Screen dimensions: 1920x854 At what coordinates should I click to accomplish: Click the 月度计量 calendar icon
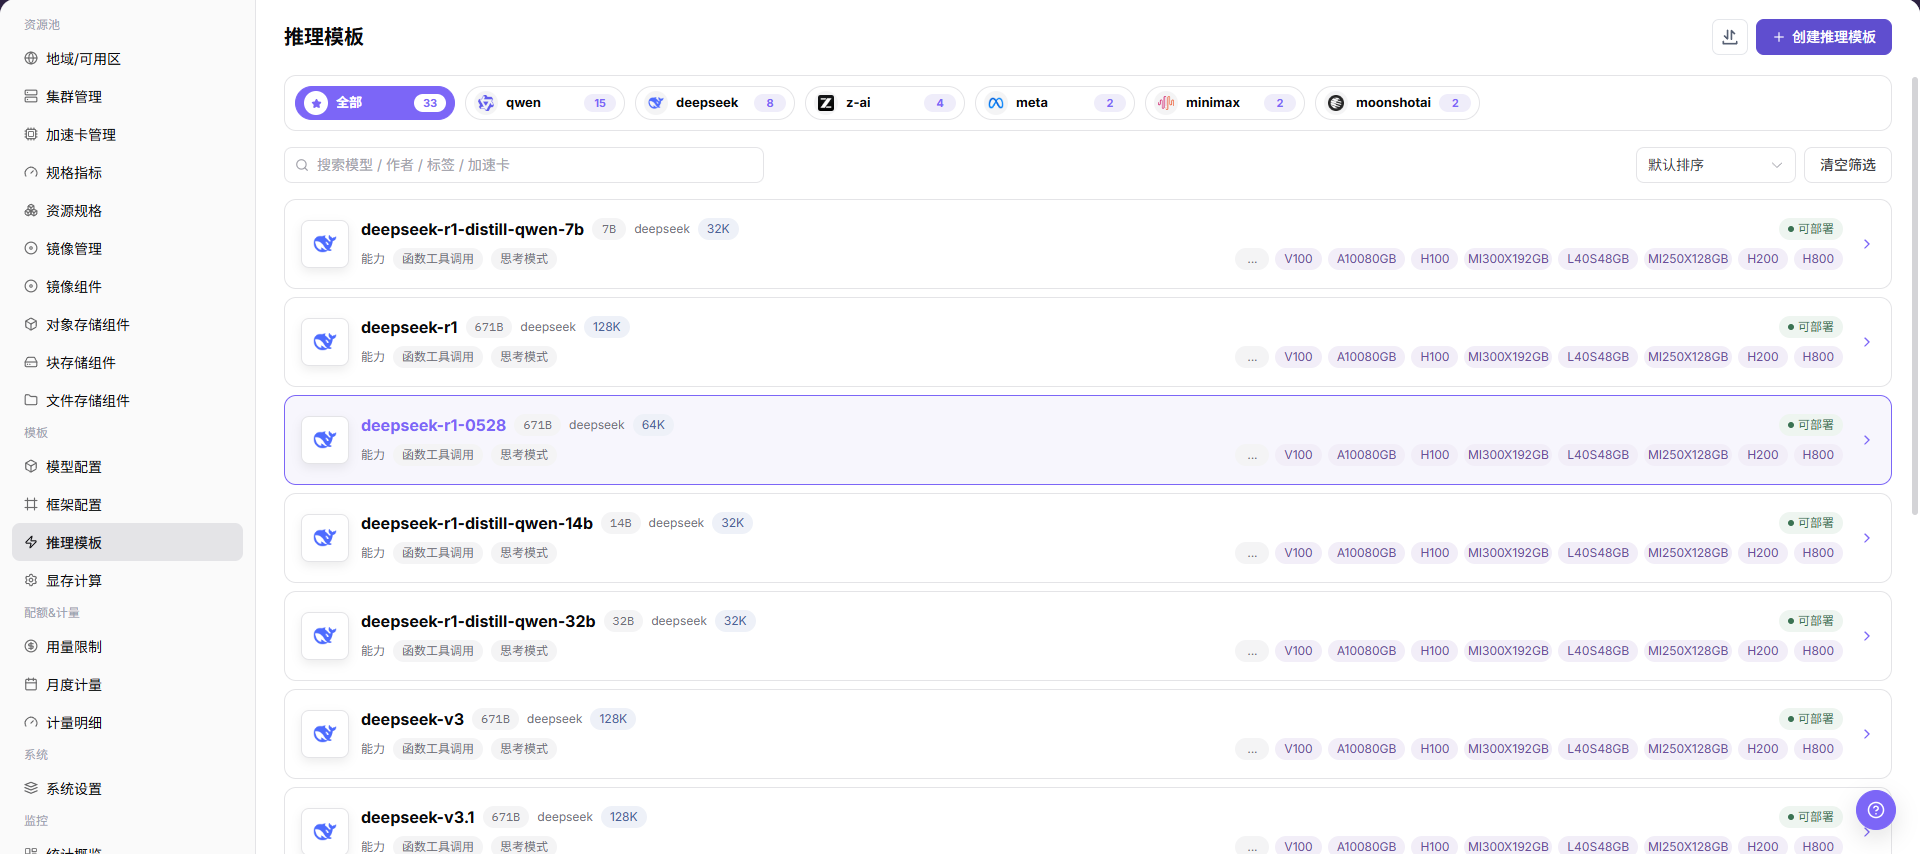coord(31,685)
